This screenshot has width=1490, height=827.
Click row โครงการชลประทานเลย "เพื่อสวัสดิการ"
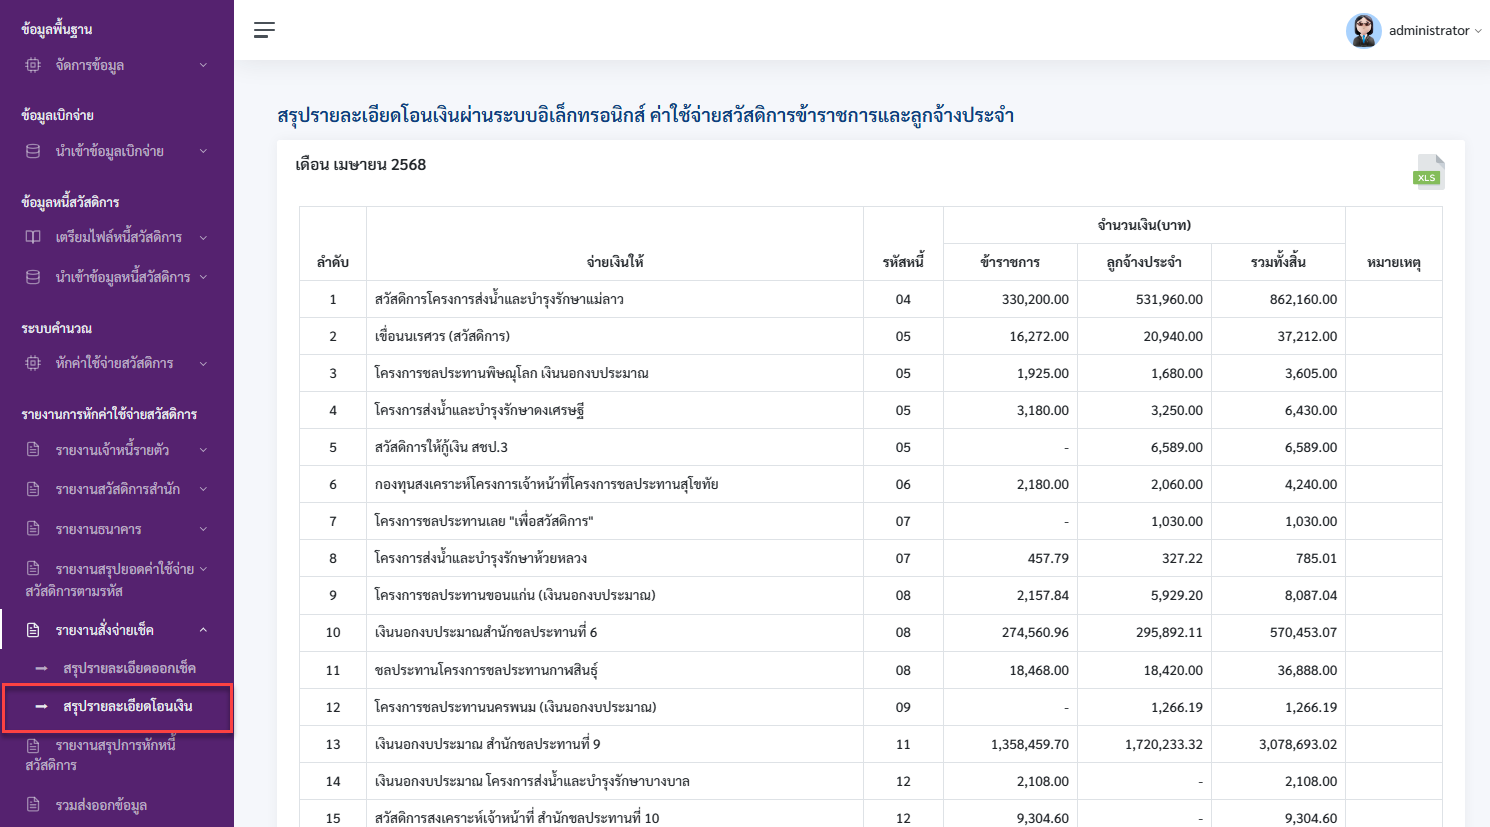click(x=870, y=521)
